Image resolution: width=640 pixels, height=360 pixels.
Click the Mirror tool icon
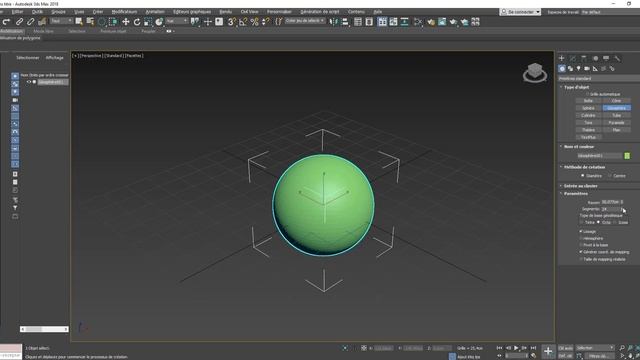pos(333,22)
